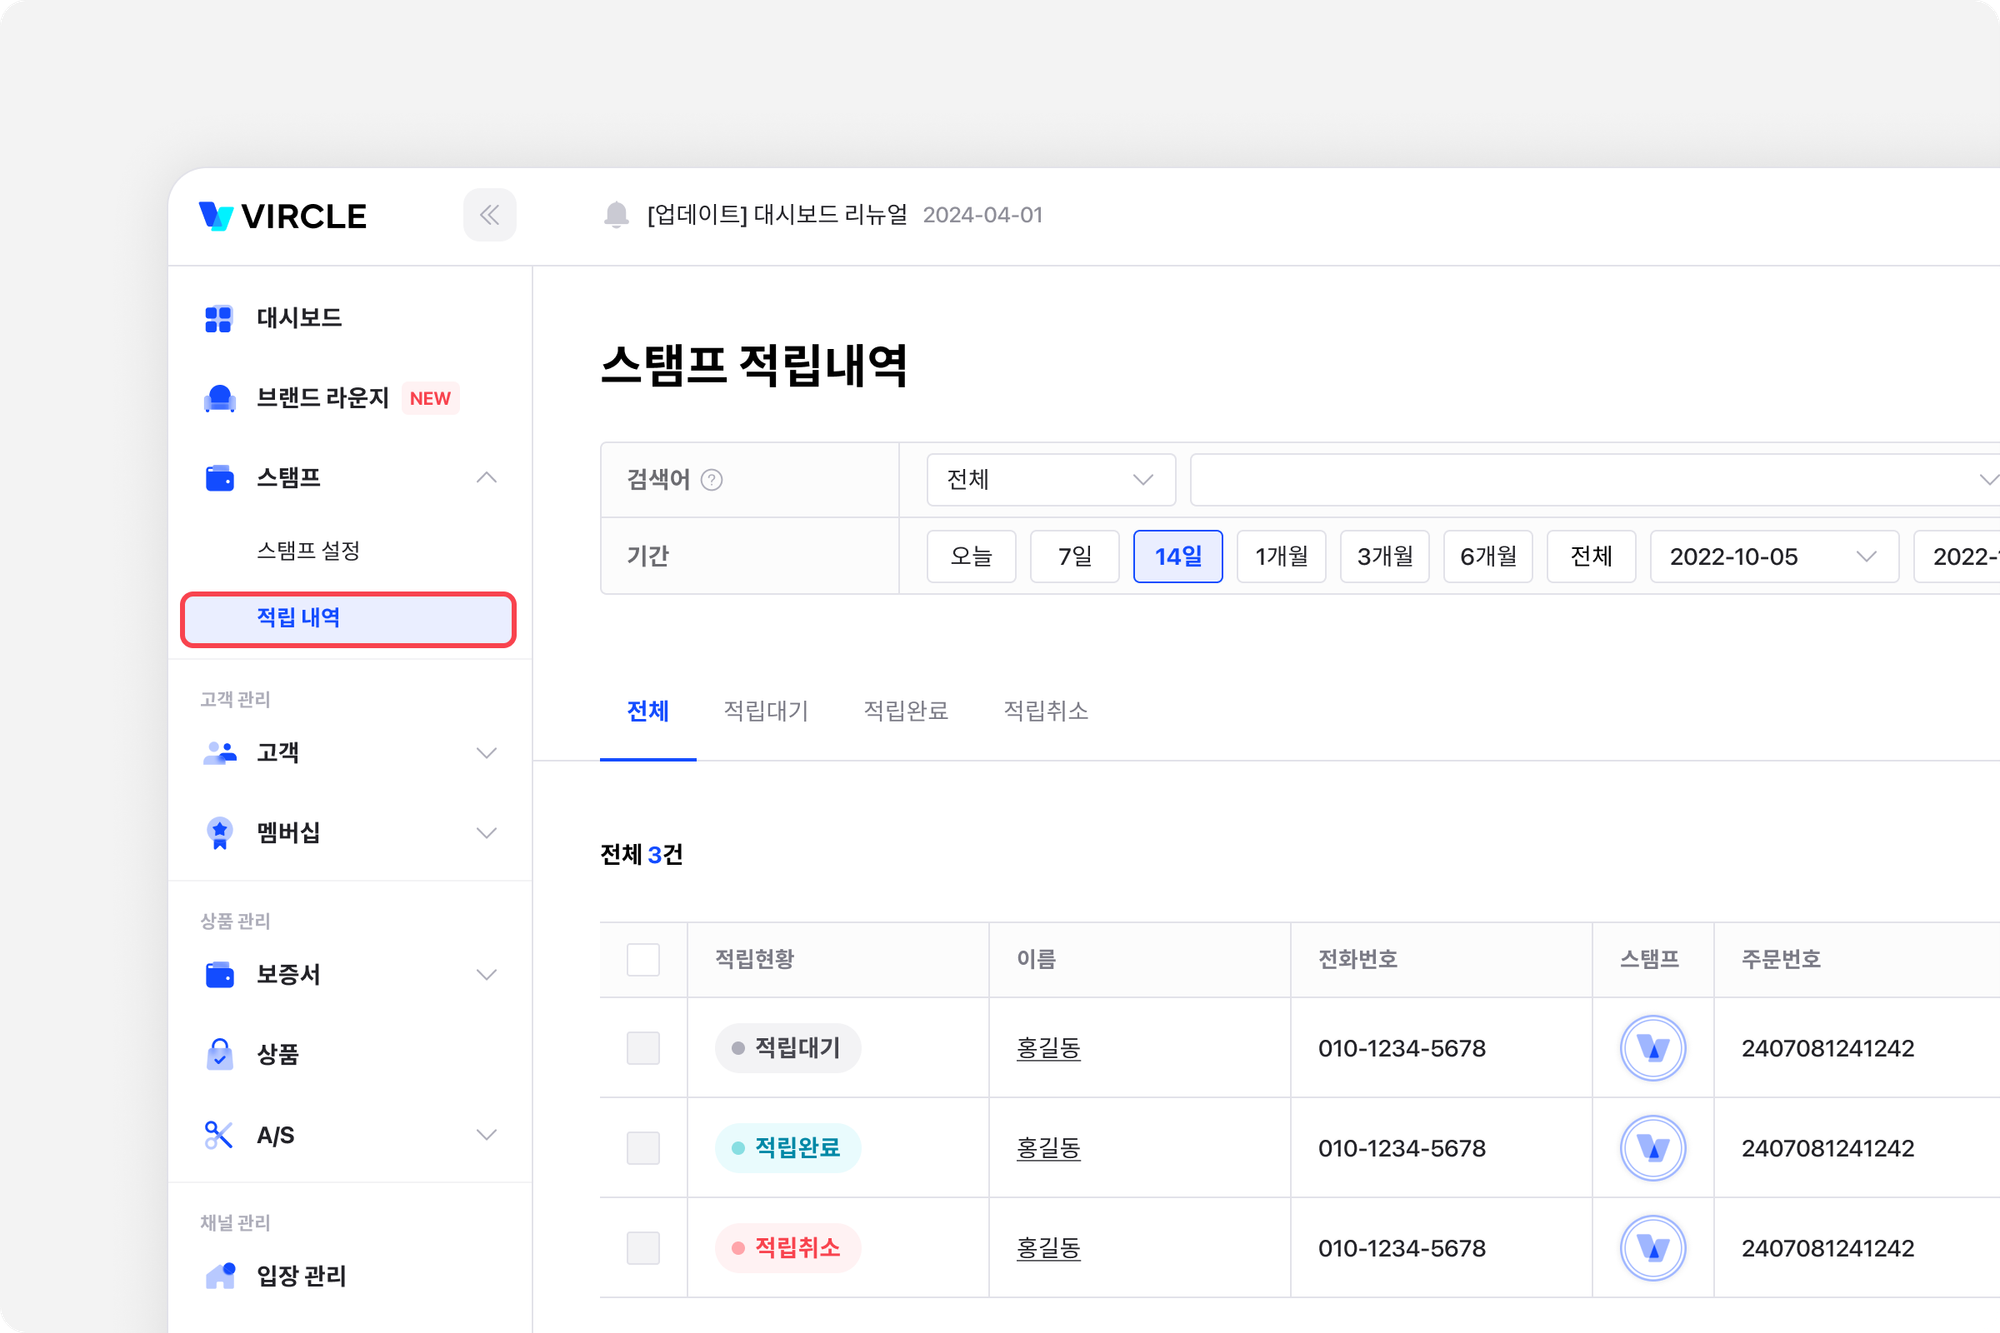Screen dimensions: 2000x1333
Task: Click the 검색어 help question-mark icon
Action: click(x=712, y=480)
